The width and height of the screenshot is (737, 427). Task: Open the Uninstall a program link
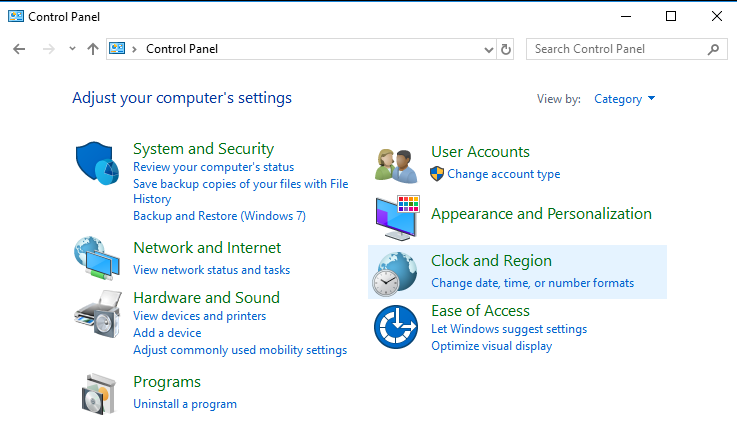click(x=185, y=404)
